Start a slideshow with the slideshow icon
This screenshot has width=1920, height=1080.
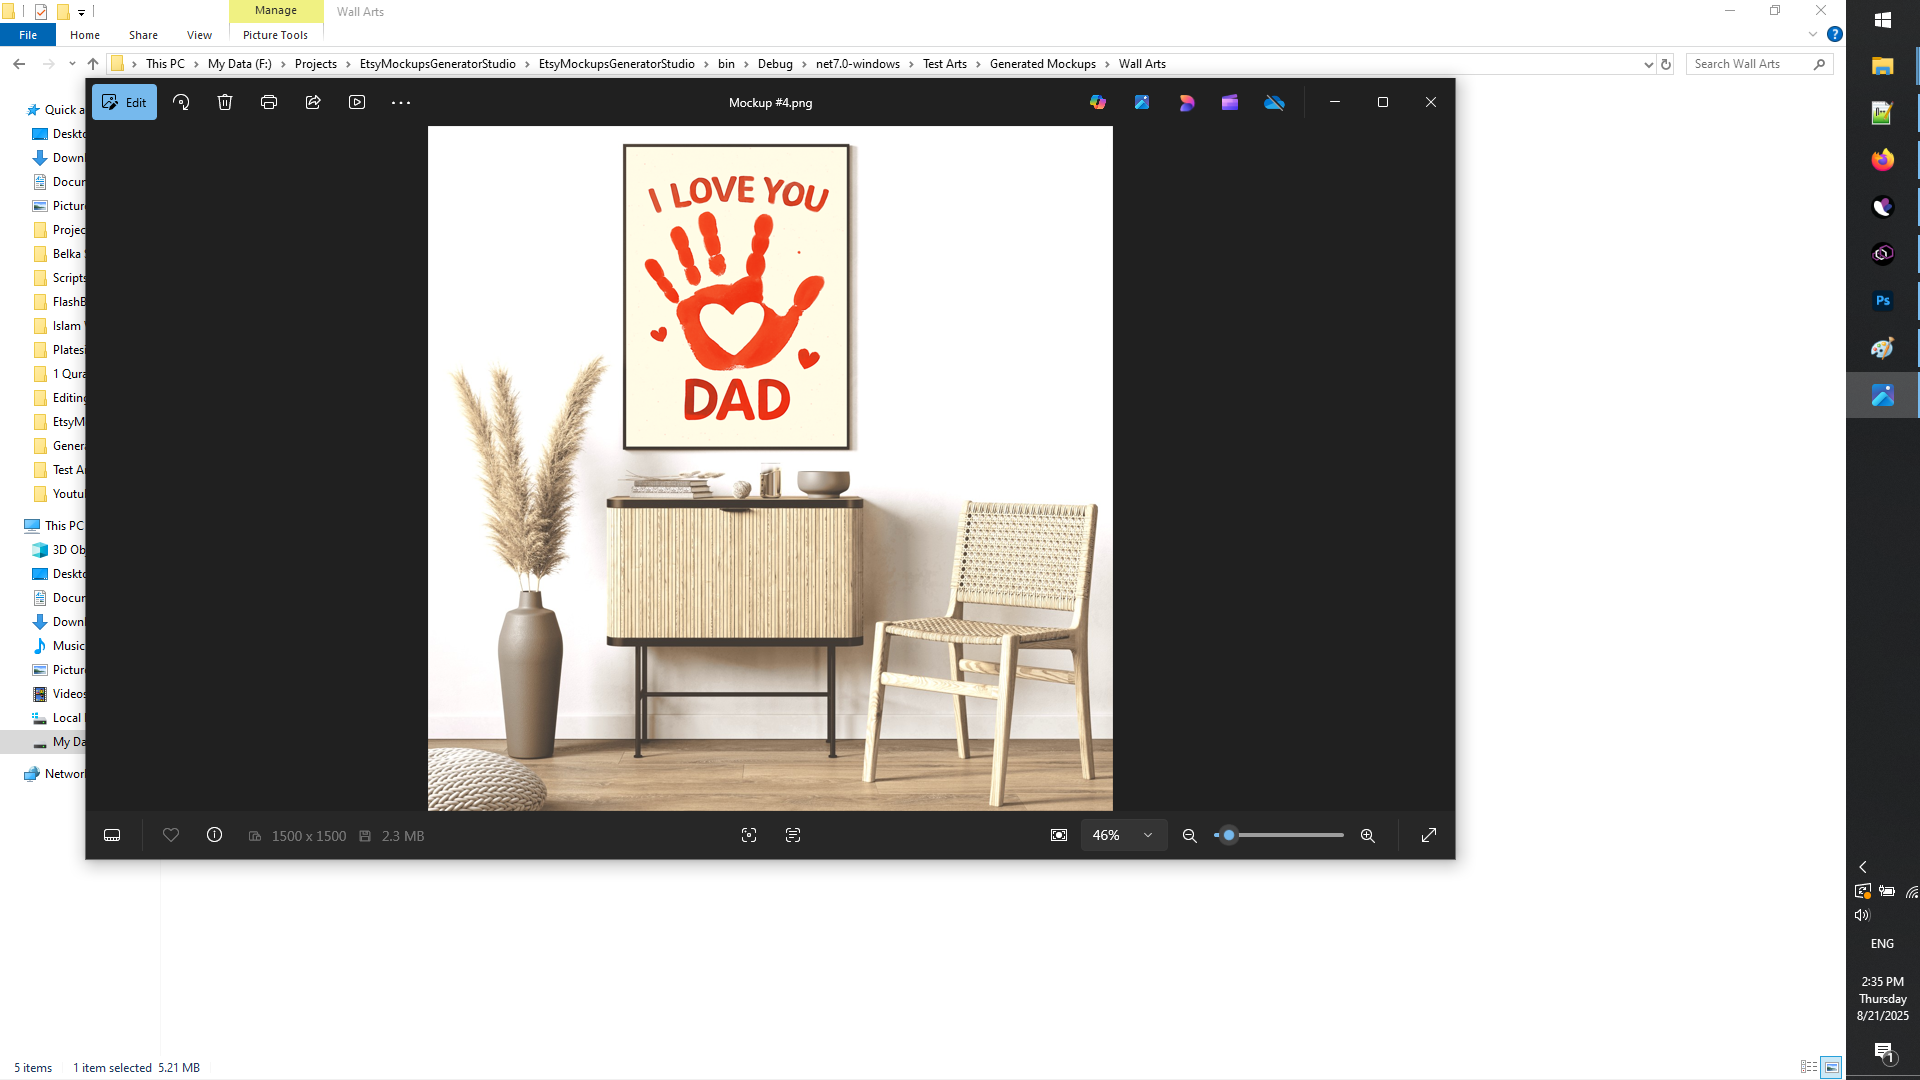pos(357,101)
